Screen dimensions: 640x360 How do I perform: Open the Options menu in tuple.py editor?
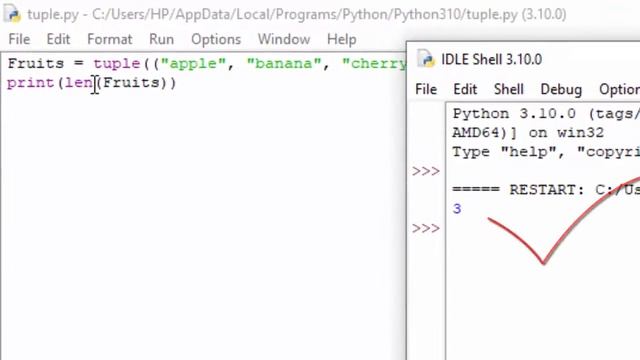pyautogui.click(x=216, y=40)
